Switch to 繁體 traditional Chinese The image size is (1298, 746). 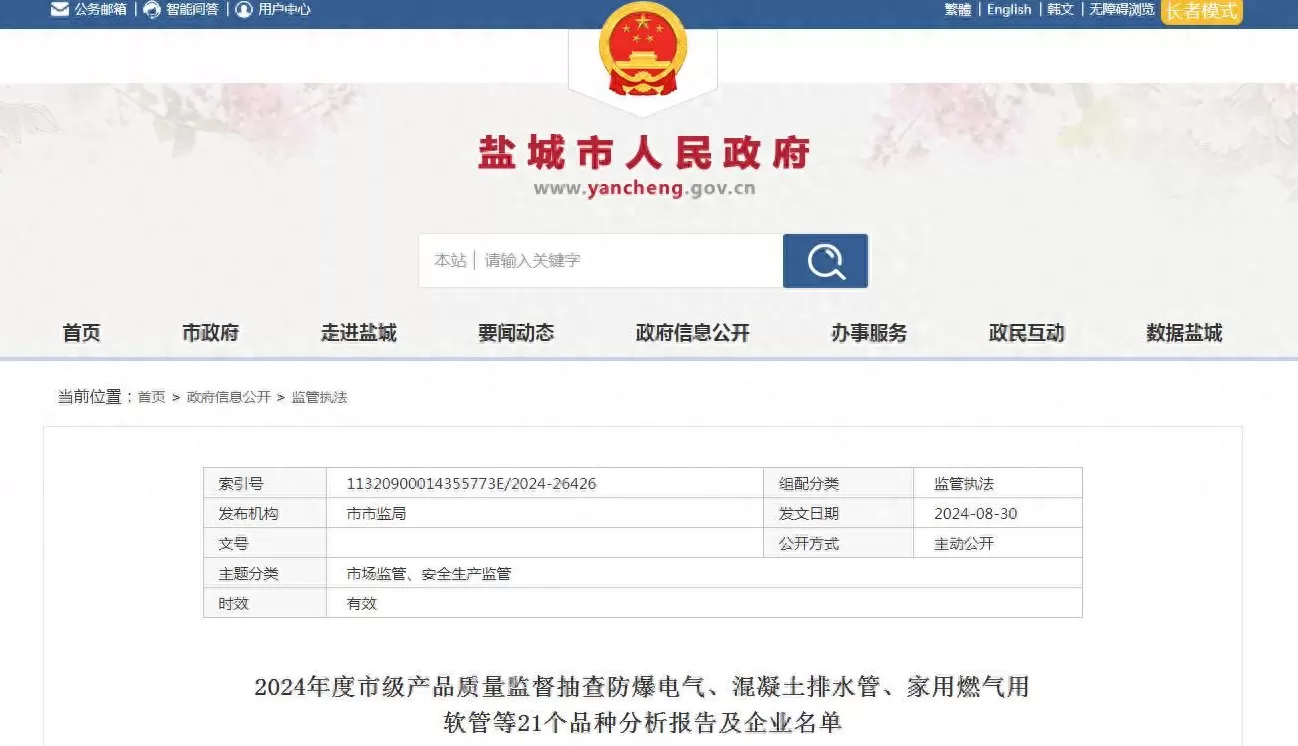[x=957, y=10]
